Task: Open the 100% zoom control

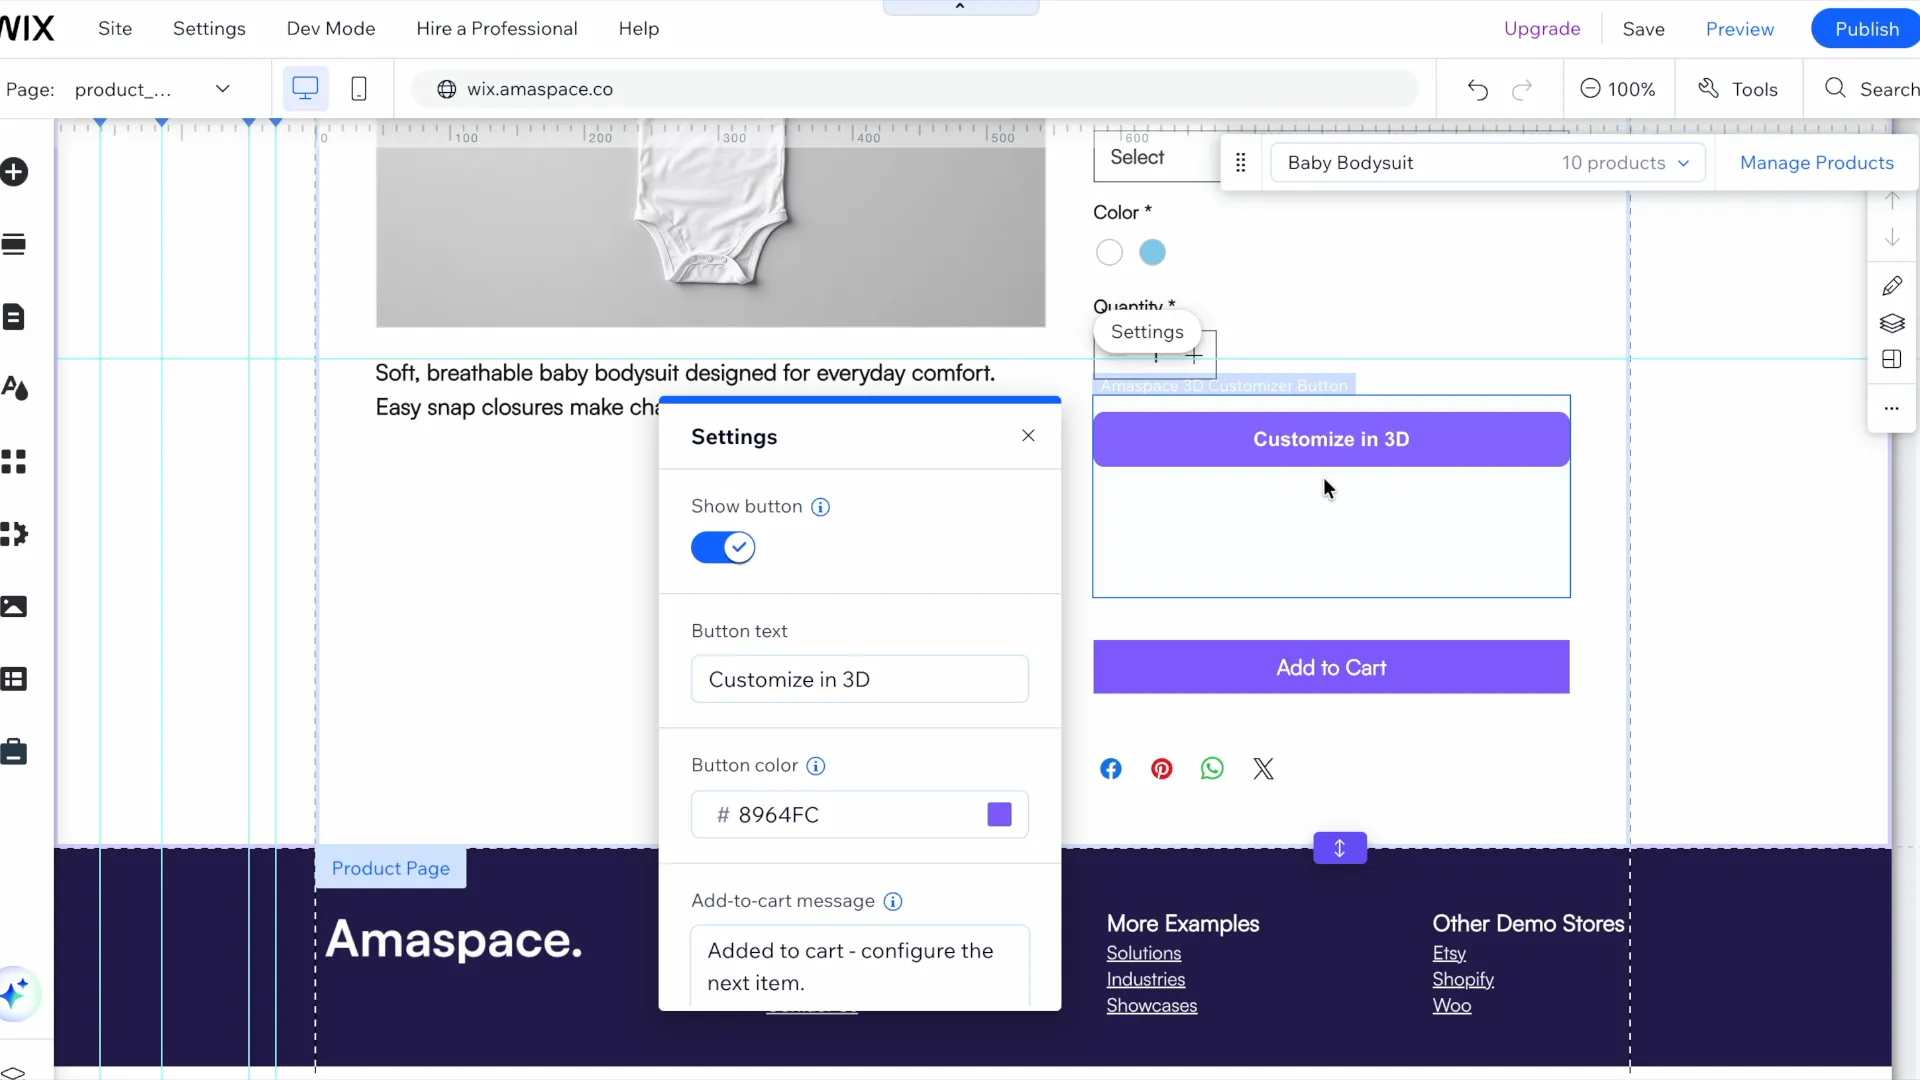Action: coord(1618,90)
